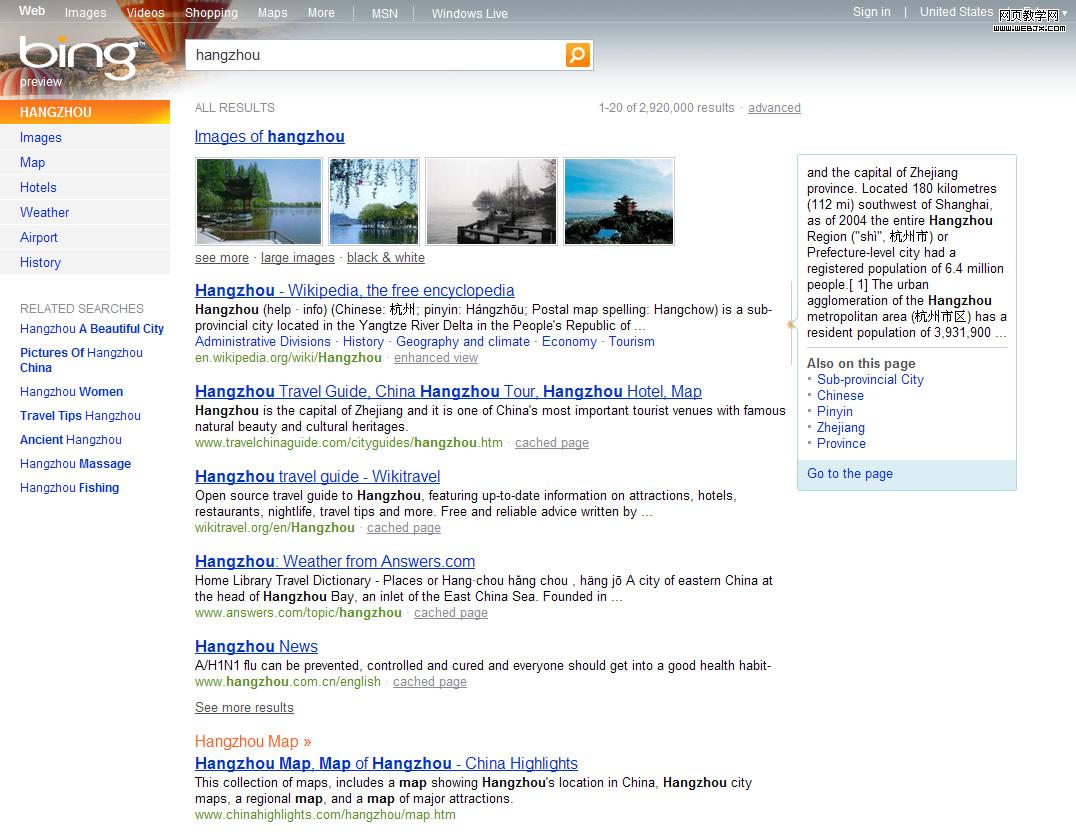Open the second willow tree image thumbnail
Screen dimensions: 1076x832
[374, 201]
